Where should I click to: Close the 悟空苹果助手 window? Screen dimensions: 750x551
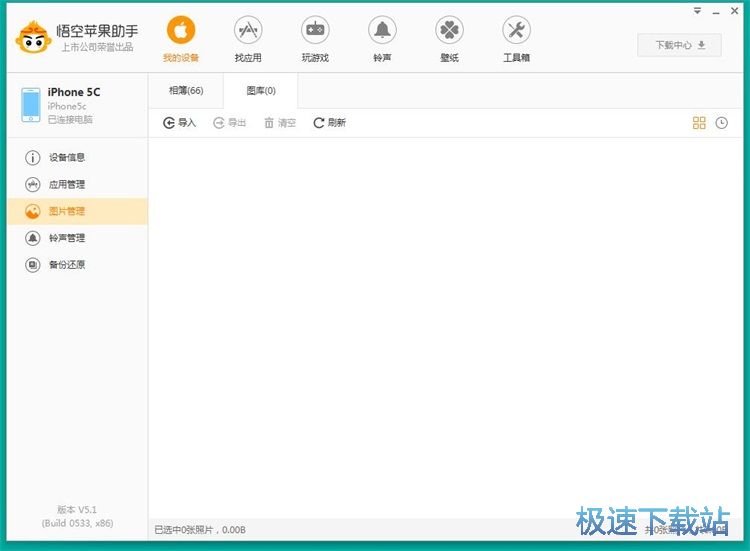point(735,11)
